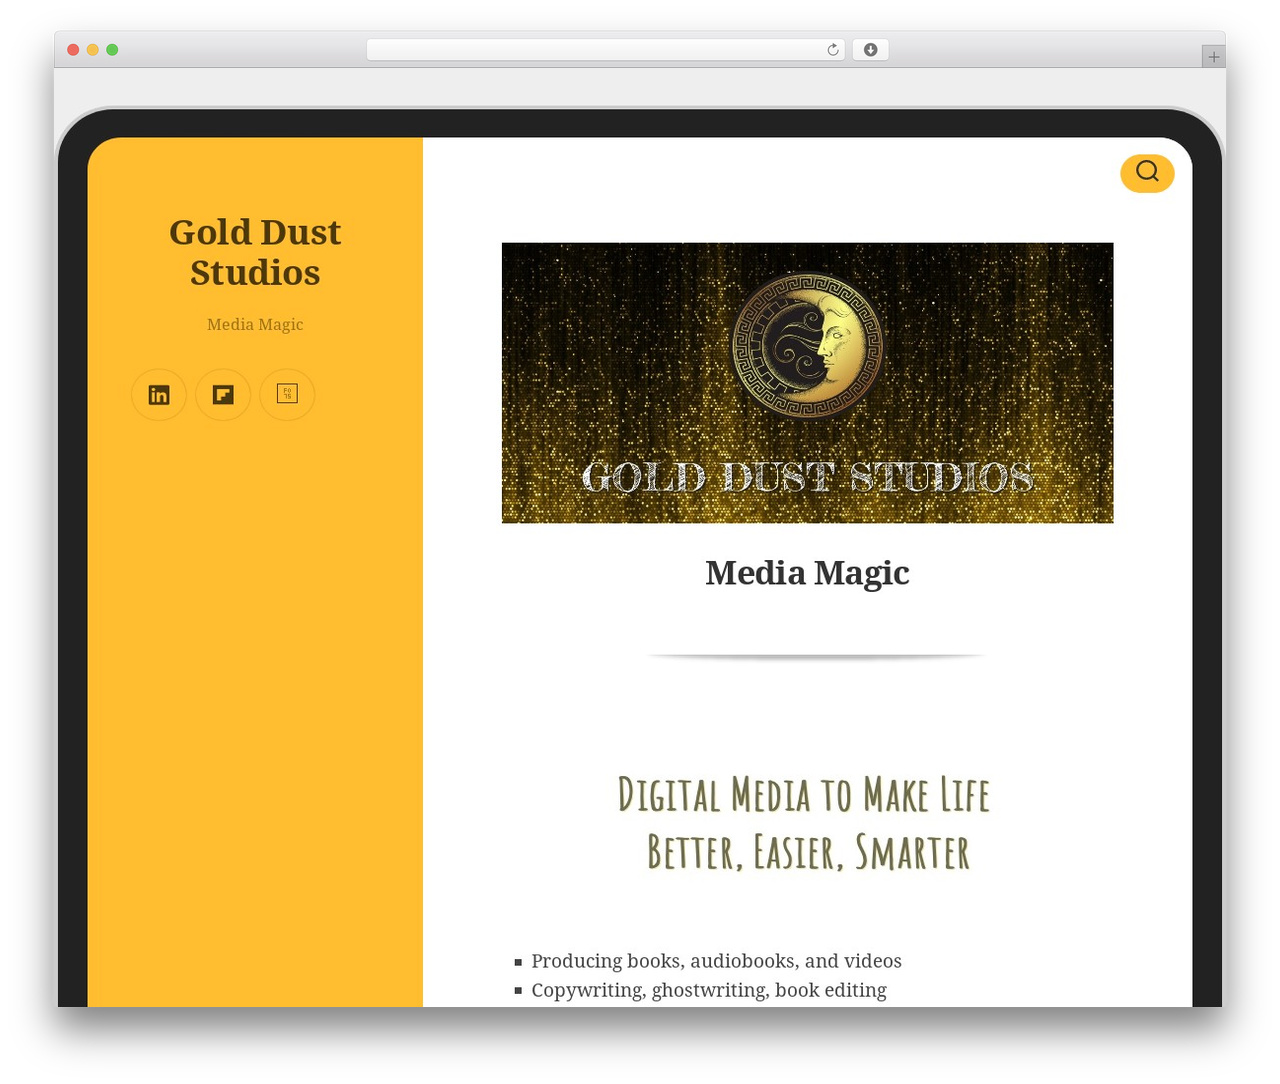The width and height of the screenshot is (1280, 1084).
Task: Click the bullet Producing books, audiobooks, and videos
Action: (x=716, y=961)
